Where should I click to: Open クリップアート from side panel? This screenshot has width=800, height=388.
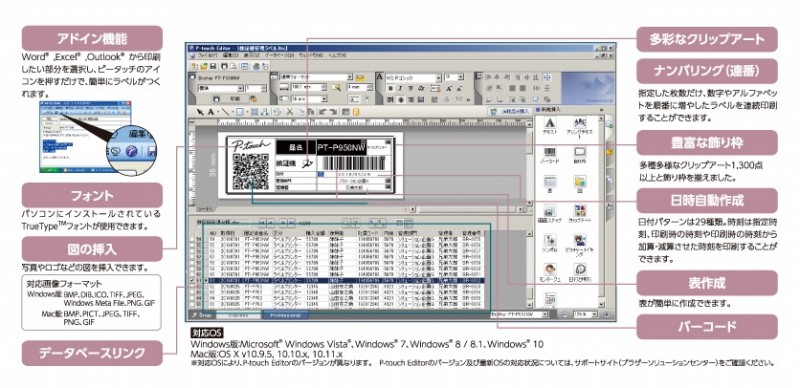point(580,213)
